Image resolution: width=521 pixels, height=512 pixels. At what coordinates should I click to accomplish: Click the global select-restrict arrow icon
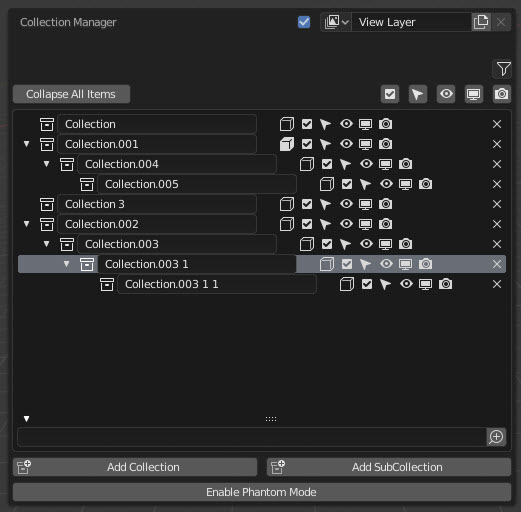pos(418,94)
